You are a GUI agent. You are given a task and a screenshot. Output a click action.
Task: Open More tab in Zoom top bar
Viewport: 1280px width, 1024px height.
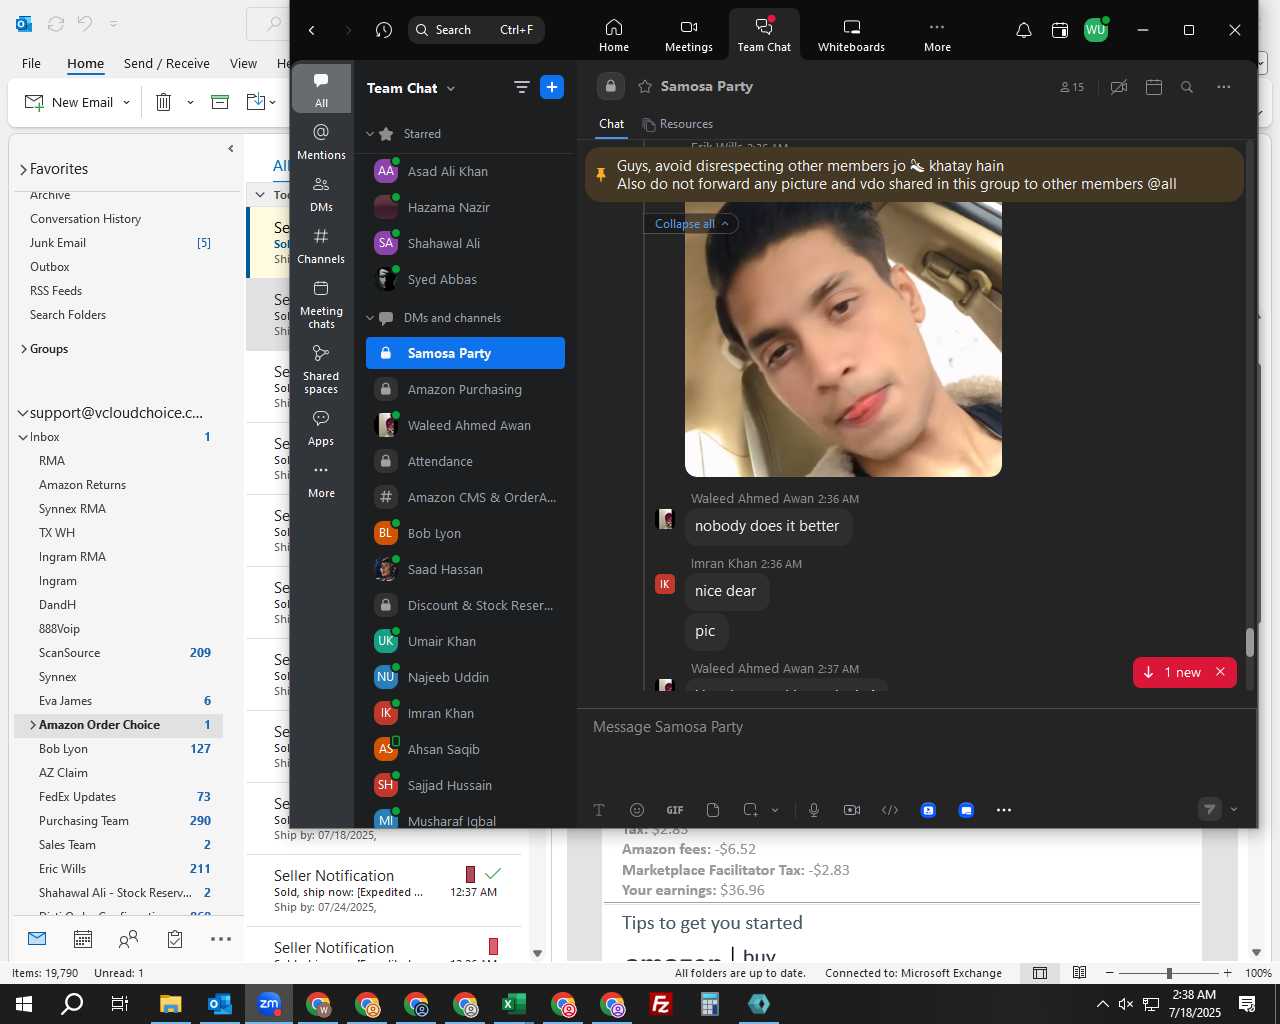click(937, 35)
